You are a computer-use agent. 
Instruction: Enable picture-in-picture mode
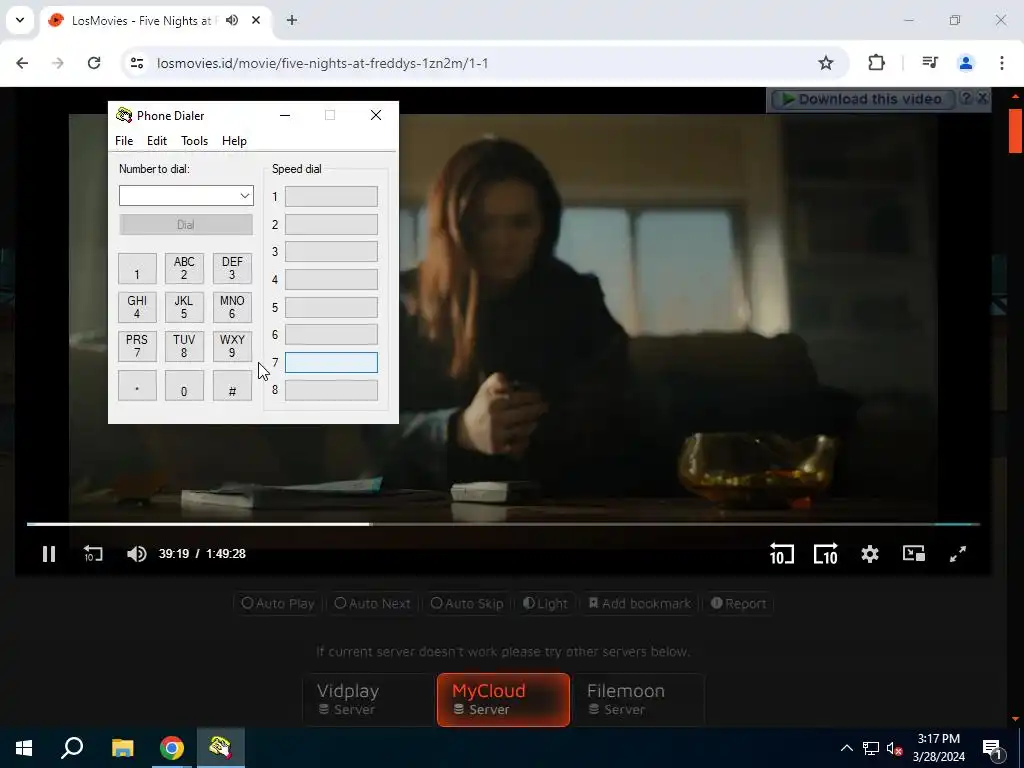(914, 554)
